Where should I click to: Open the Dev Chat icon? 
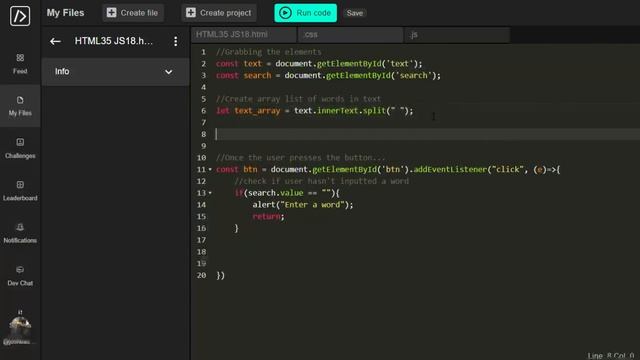[20, 269]
